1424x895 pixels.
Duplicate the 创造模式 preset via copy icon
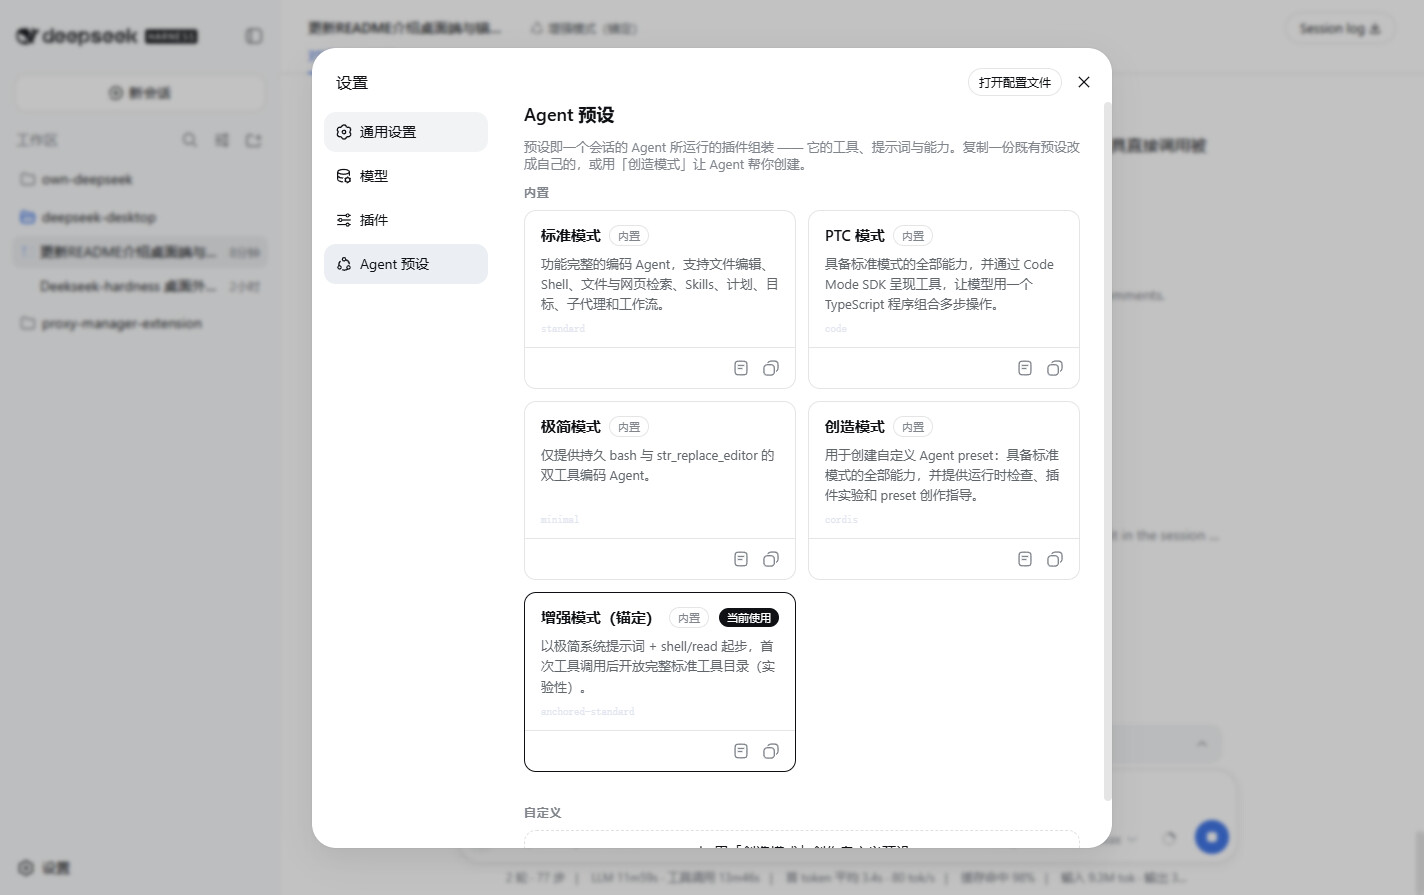coord(1055,559)
